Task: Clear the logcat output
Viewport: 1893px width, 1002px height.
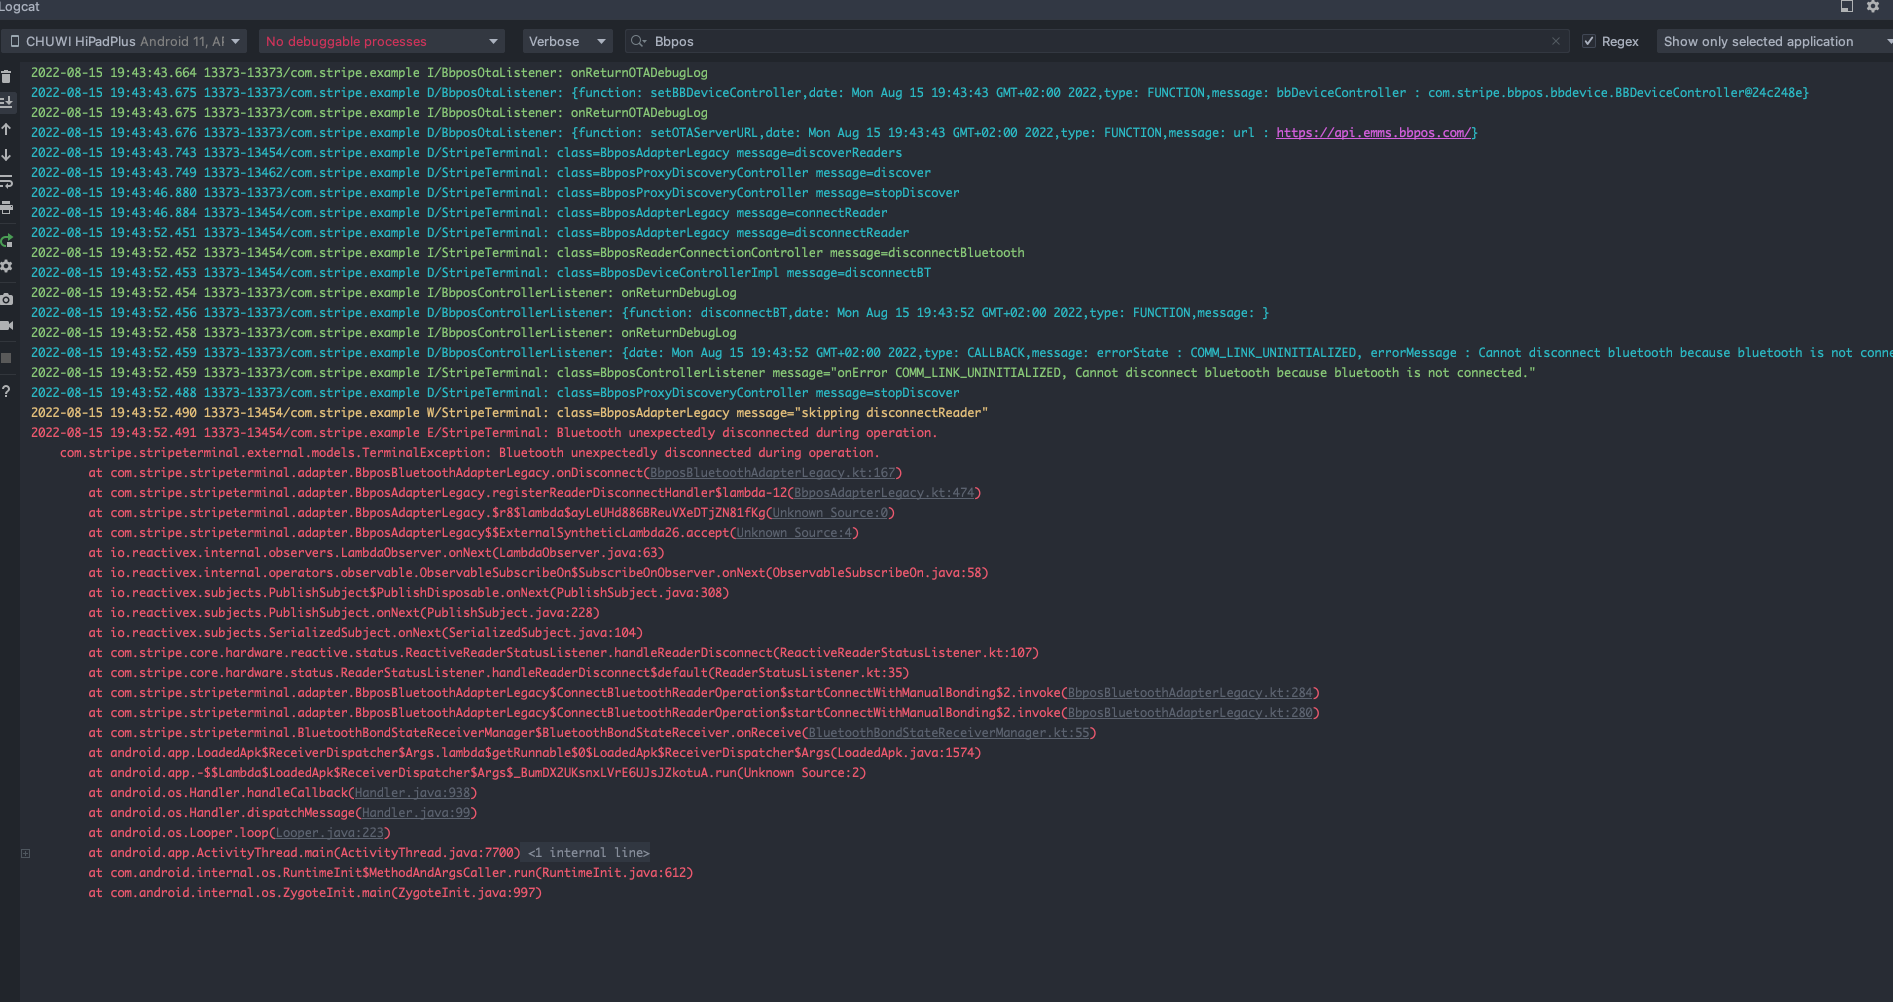Action: [x=7, y=76]
